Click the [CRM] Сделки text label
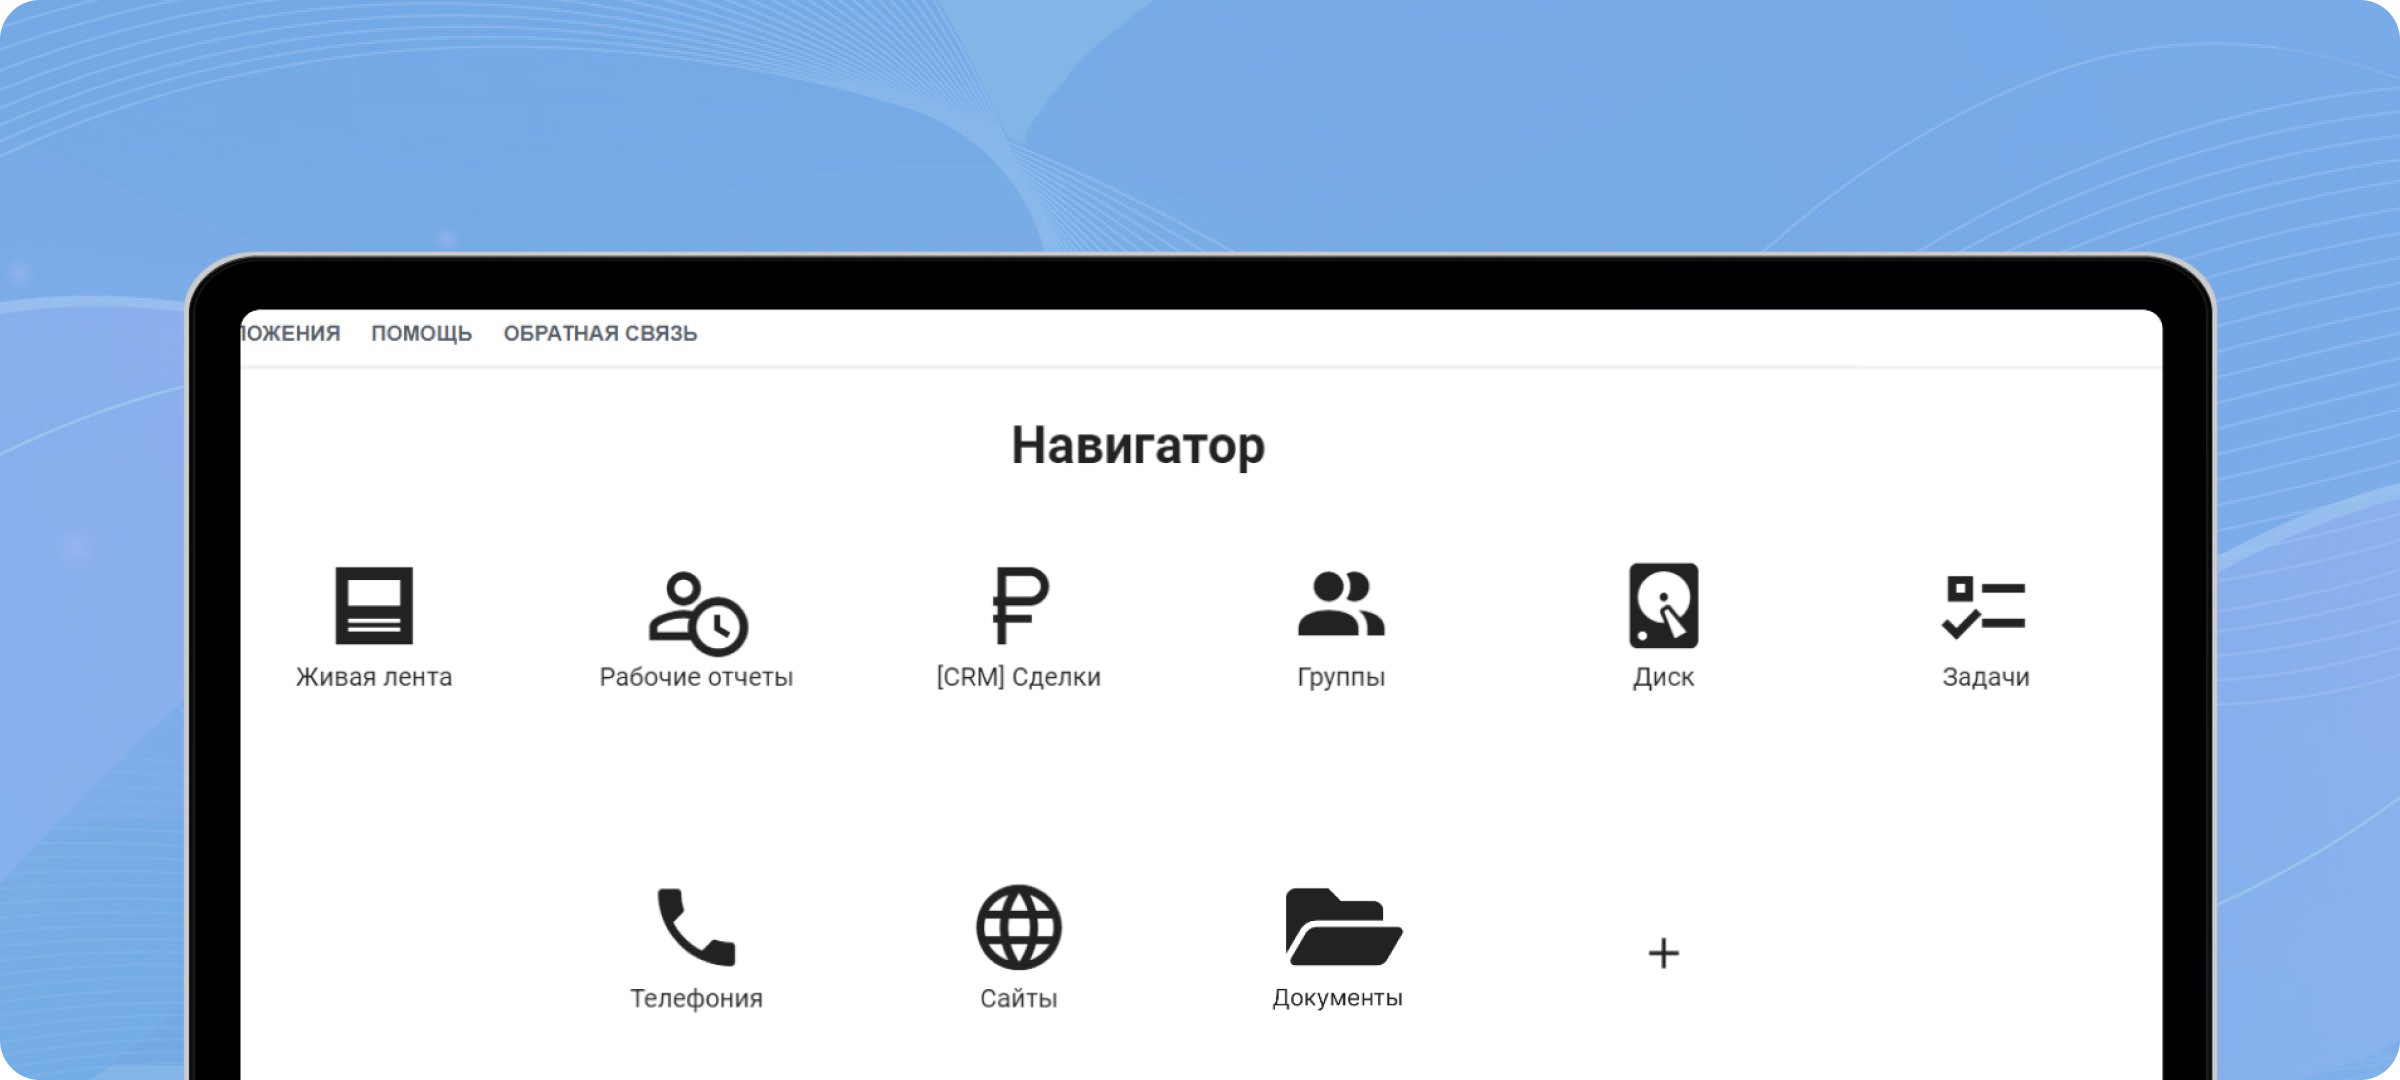2400x1080 pixels. [1018, 677]
